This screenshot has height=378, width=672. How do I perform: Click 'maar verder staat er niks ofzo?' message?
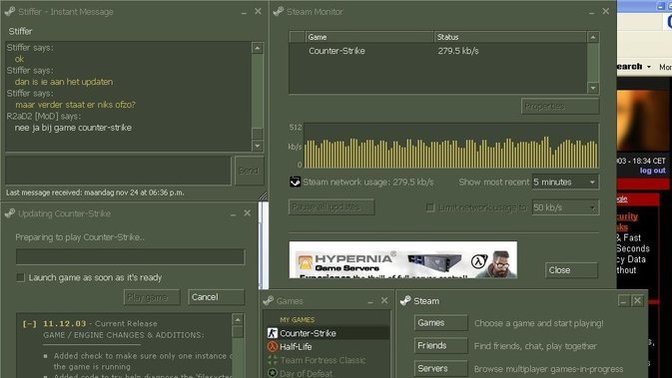(75, 105)
